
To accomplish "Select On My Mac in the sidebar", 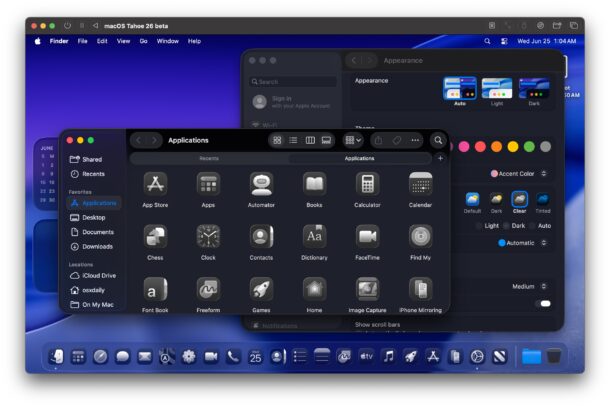I will pyautogui.click(x=93, y=305).
